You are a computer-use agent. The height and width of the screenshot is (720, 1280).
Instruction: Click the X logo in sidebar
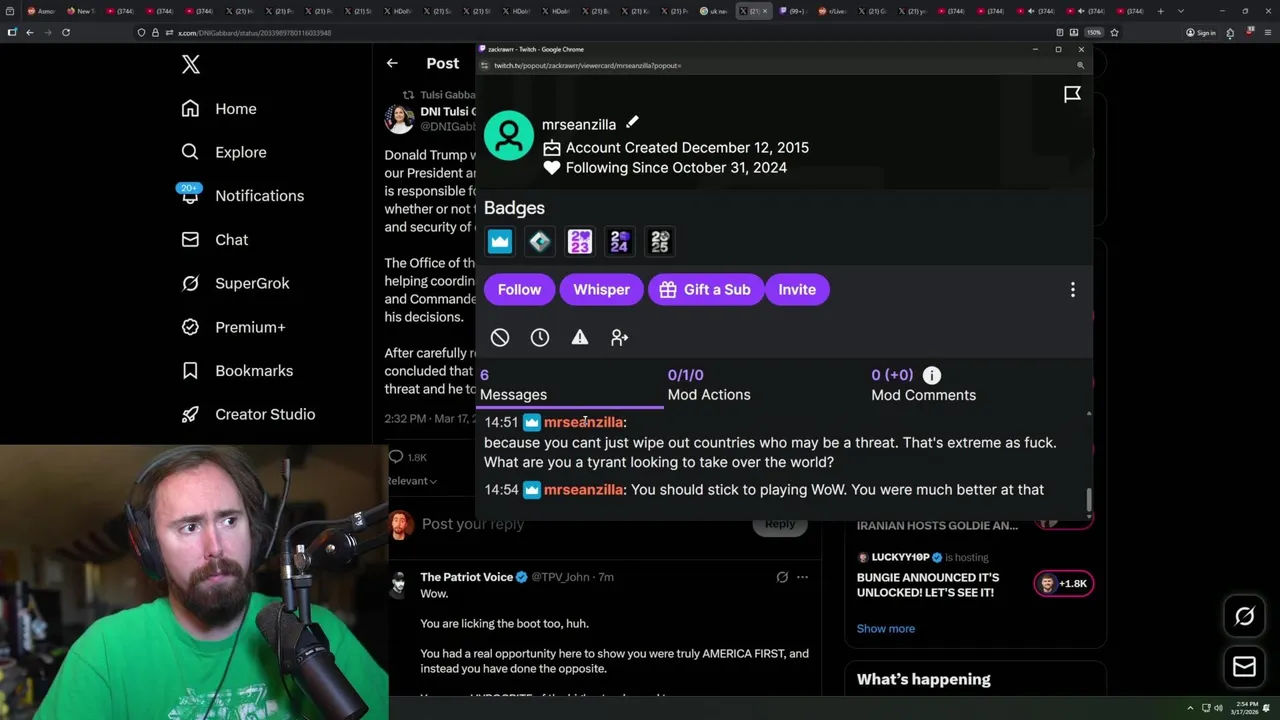pos(191,65)
